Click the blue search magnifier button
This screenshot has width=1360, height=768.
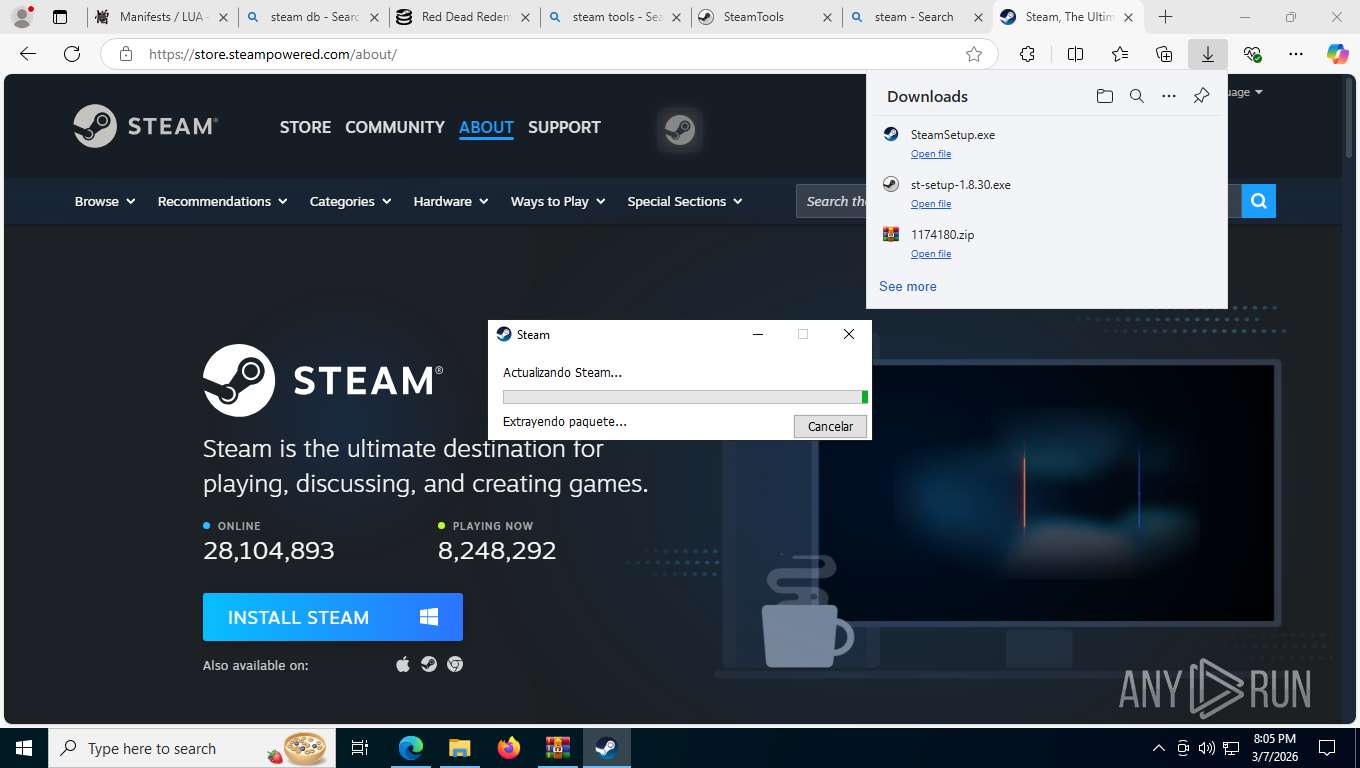coord(1258,201)
